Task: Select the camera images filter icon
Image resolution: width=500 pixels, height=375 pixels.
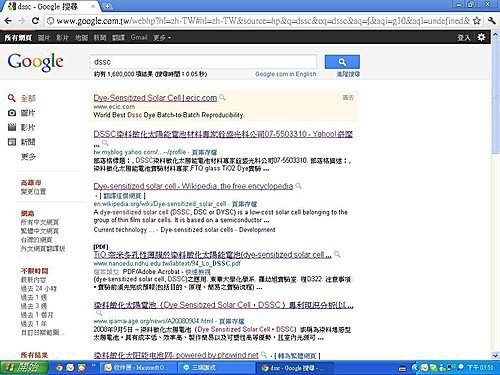Action: 12,113
